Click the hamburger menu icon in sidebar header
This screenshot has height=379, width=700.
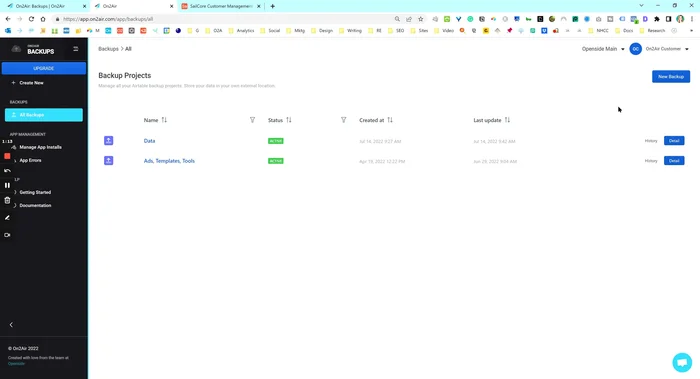(x=75, y=49)
